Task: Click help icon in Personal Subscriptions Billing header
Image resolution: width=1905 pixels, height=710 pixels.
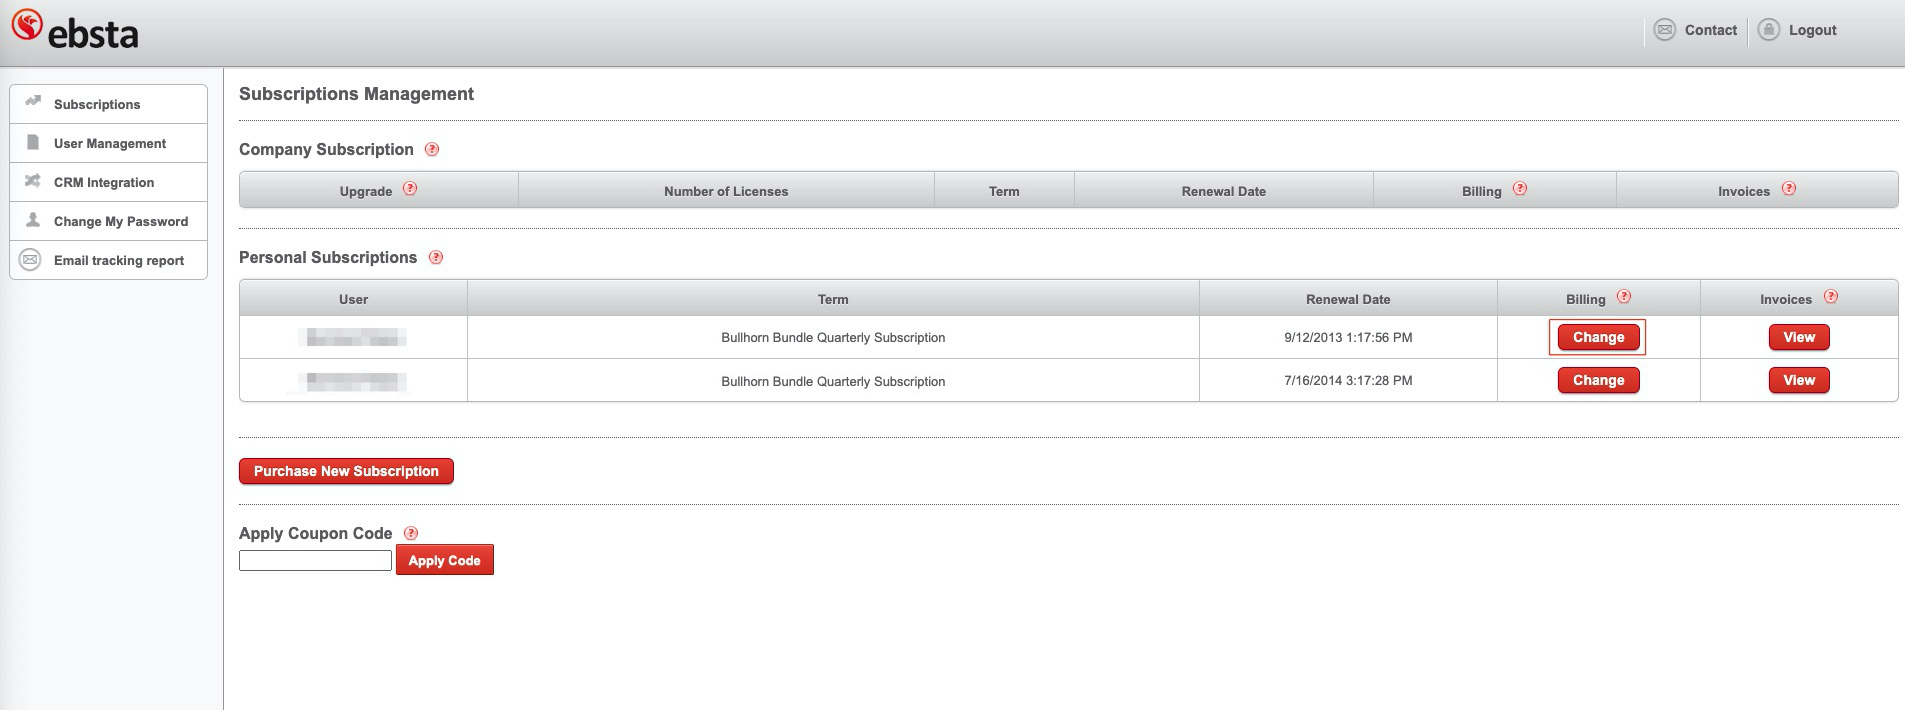Action: pyautogui.click(x=1624, y=297)
